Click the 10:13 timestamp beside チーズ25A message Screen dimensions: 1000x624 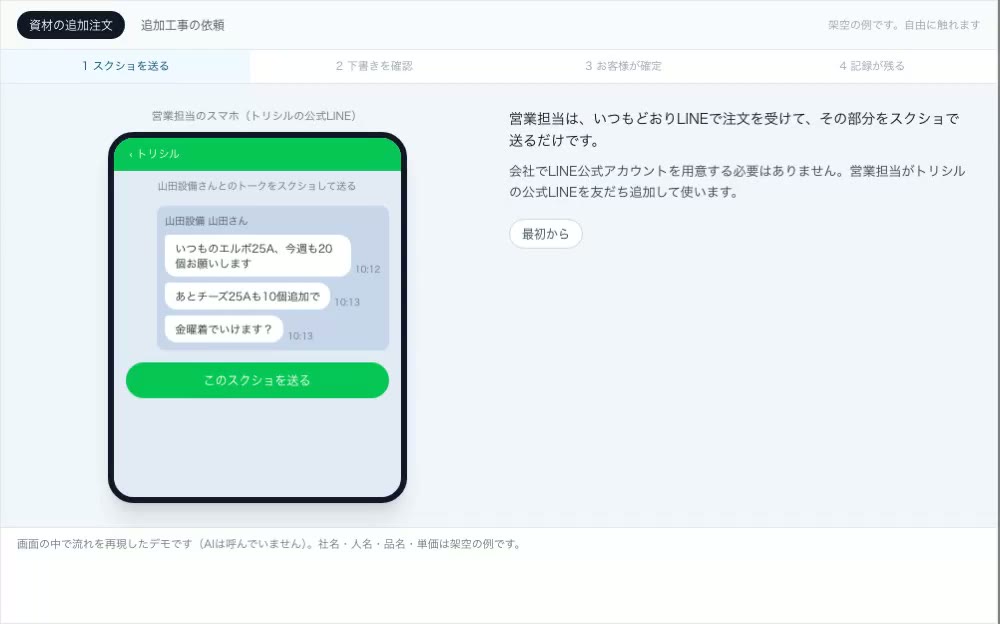[x=347, y=302]
